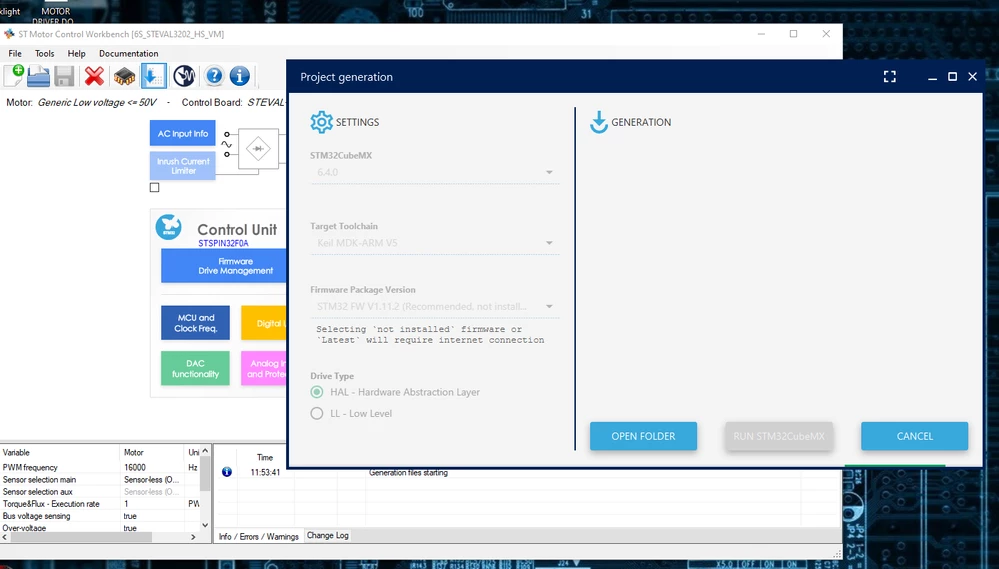Select the PWM frequency row
The width and height of the screenshot is (999, 569).
(100, 467)
